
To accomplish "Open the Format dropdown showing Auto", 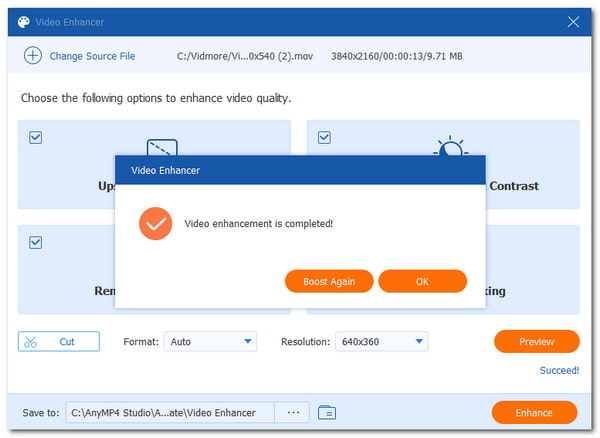I will coord(210,341).
